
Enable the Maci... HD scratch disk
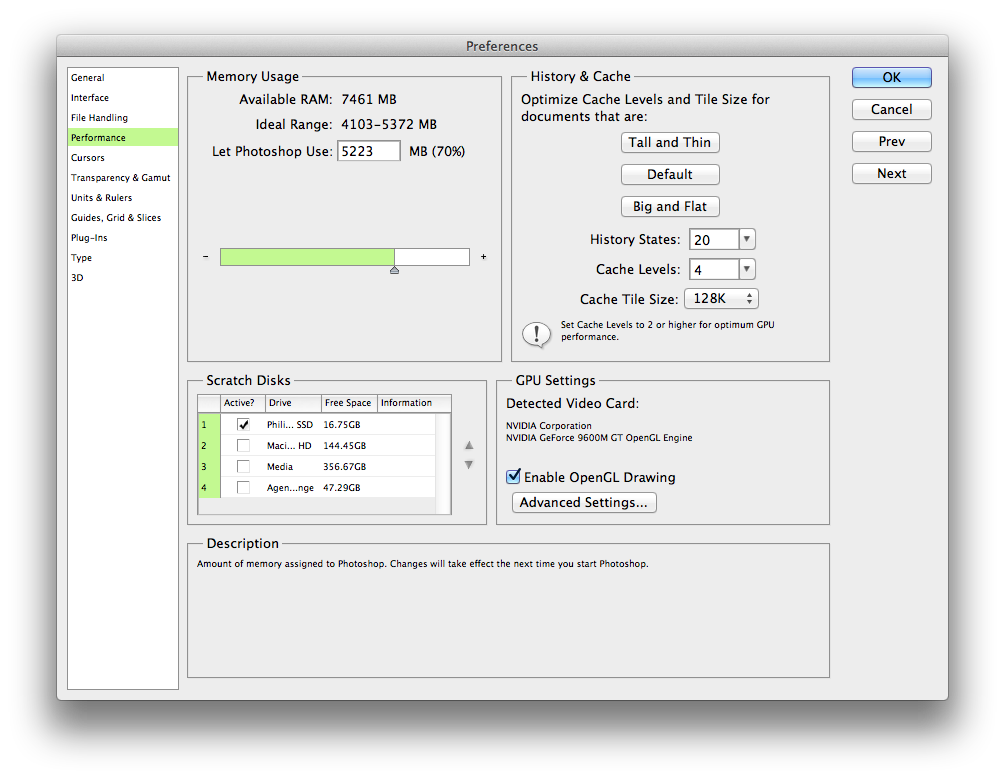(244, 446)
